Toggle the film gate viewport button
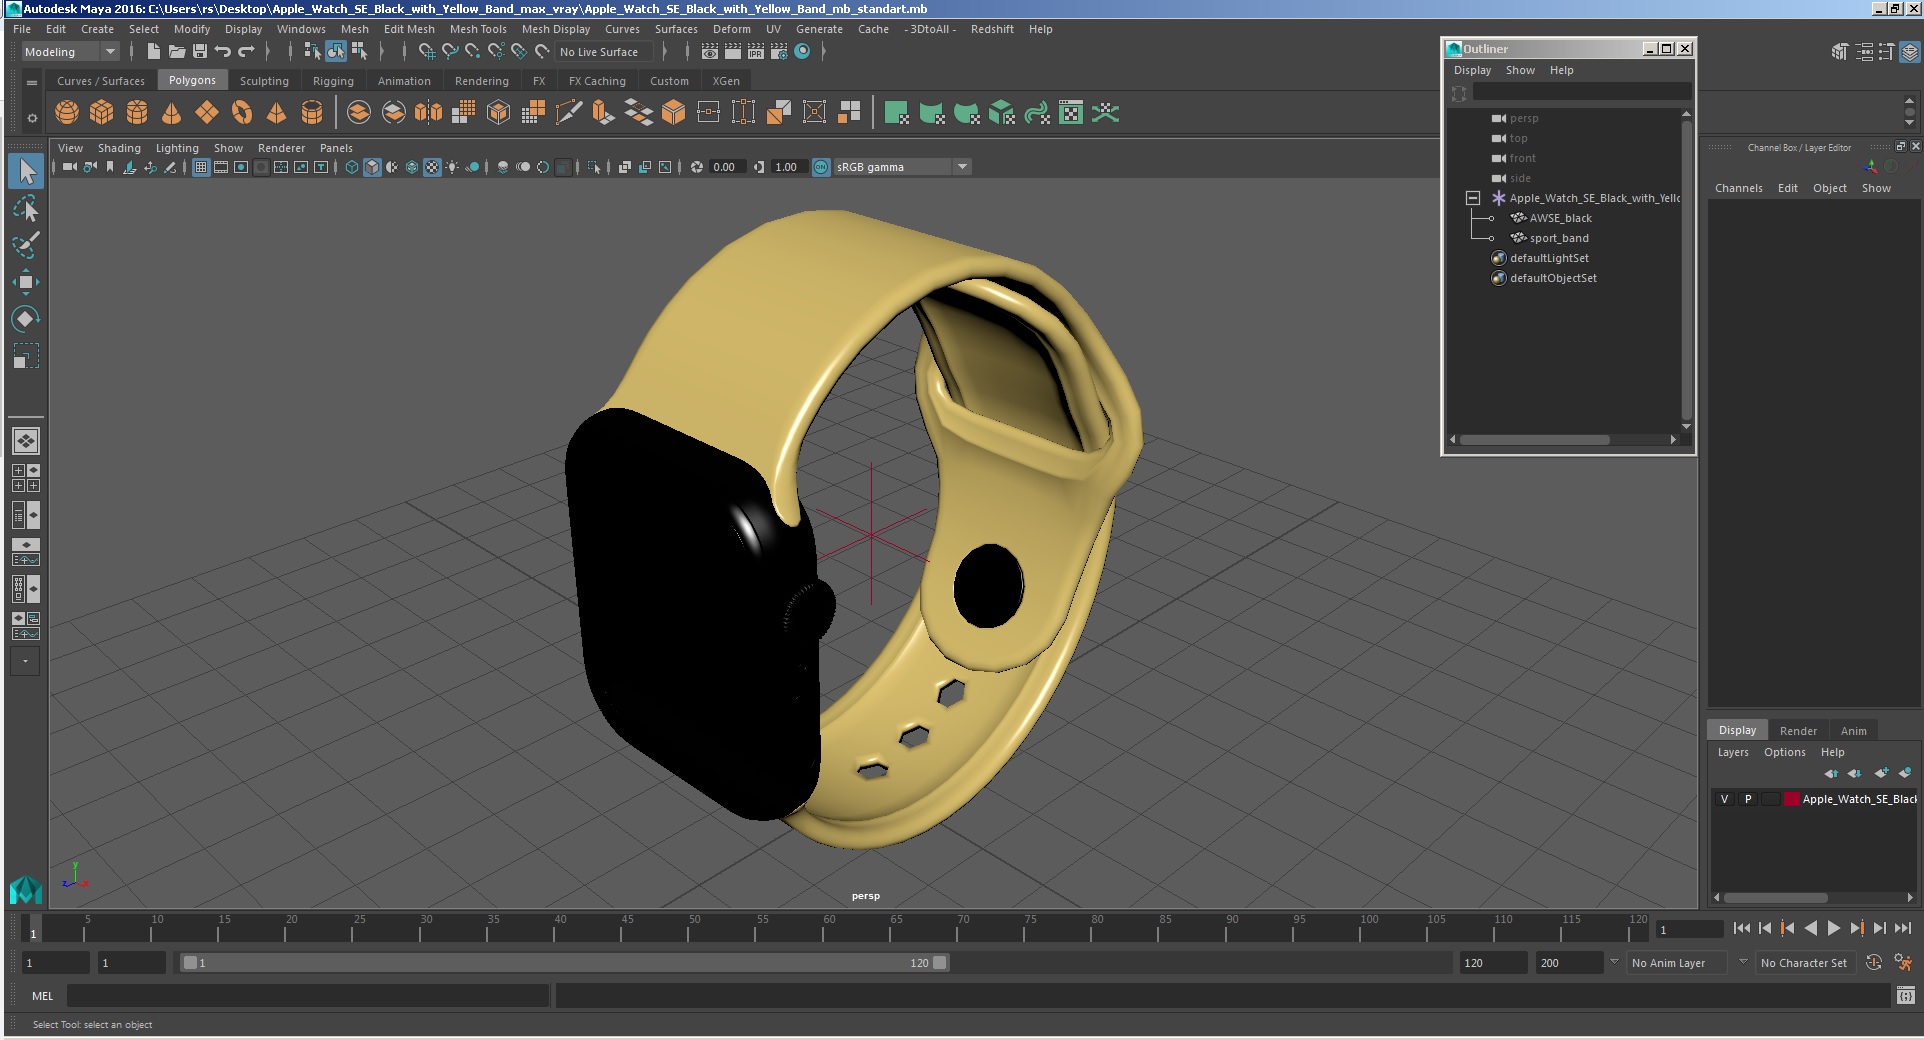The height and width of the screenshot is (1040, 1924). click(x=221, y=167)
